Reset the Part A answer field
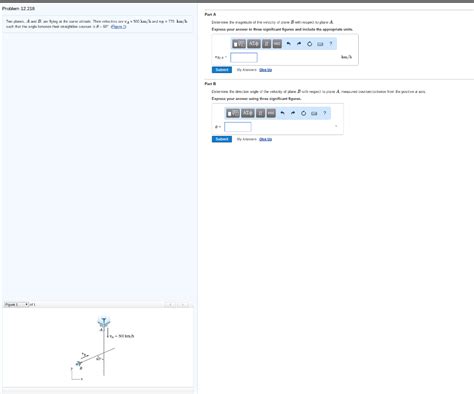474x394 pixels. tap(309, 44)
